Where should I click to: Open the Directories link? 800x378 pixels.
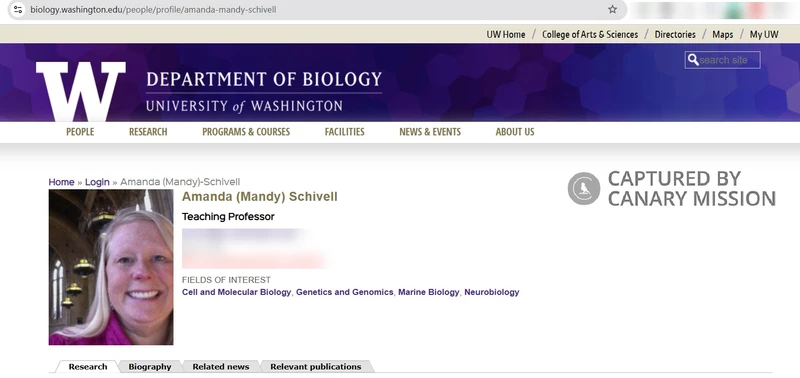click(x=675, y=35)
